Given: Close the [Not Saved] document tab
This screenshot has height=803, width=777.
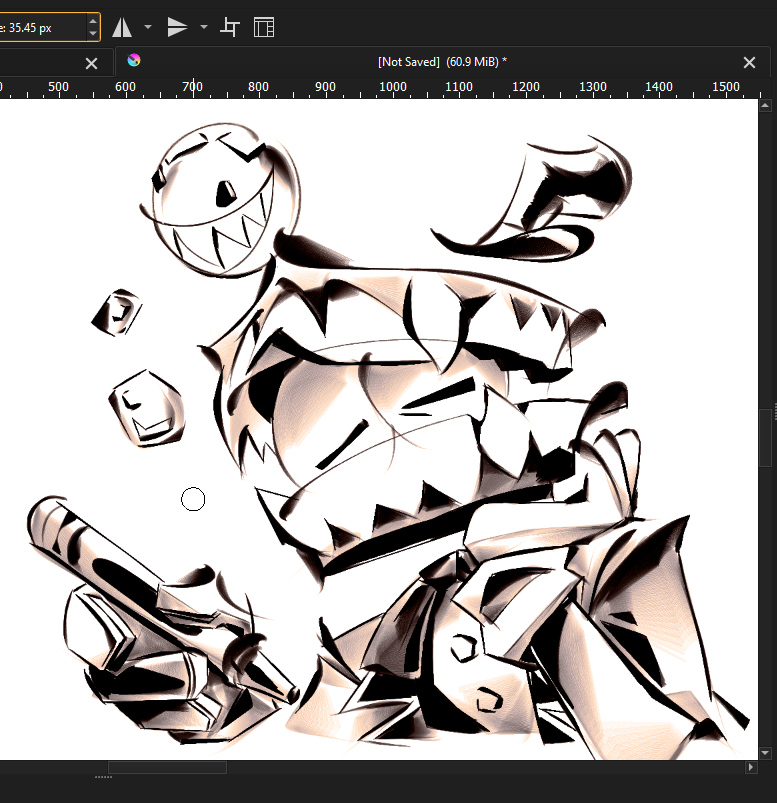Looking at the screenshot, I should pyautogui.click(x=749, y=62).
